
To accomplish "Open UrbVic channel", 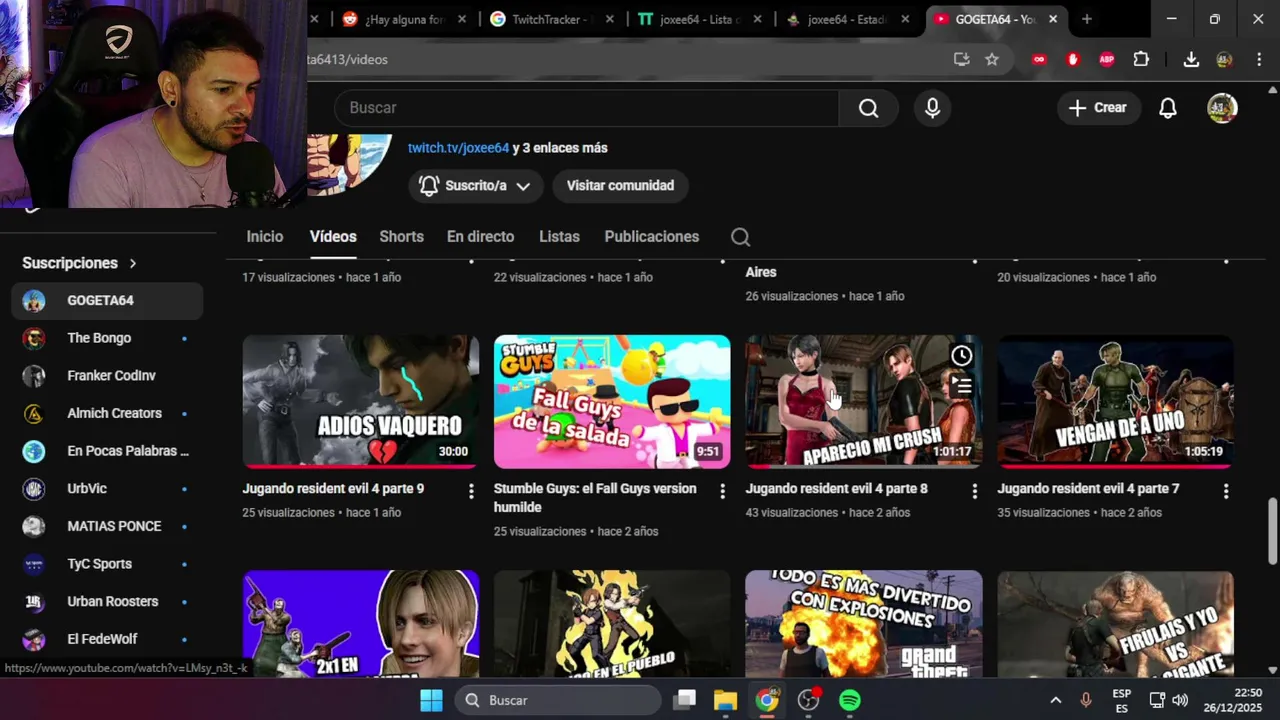I will [107, 489].
